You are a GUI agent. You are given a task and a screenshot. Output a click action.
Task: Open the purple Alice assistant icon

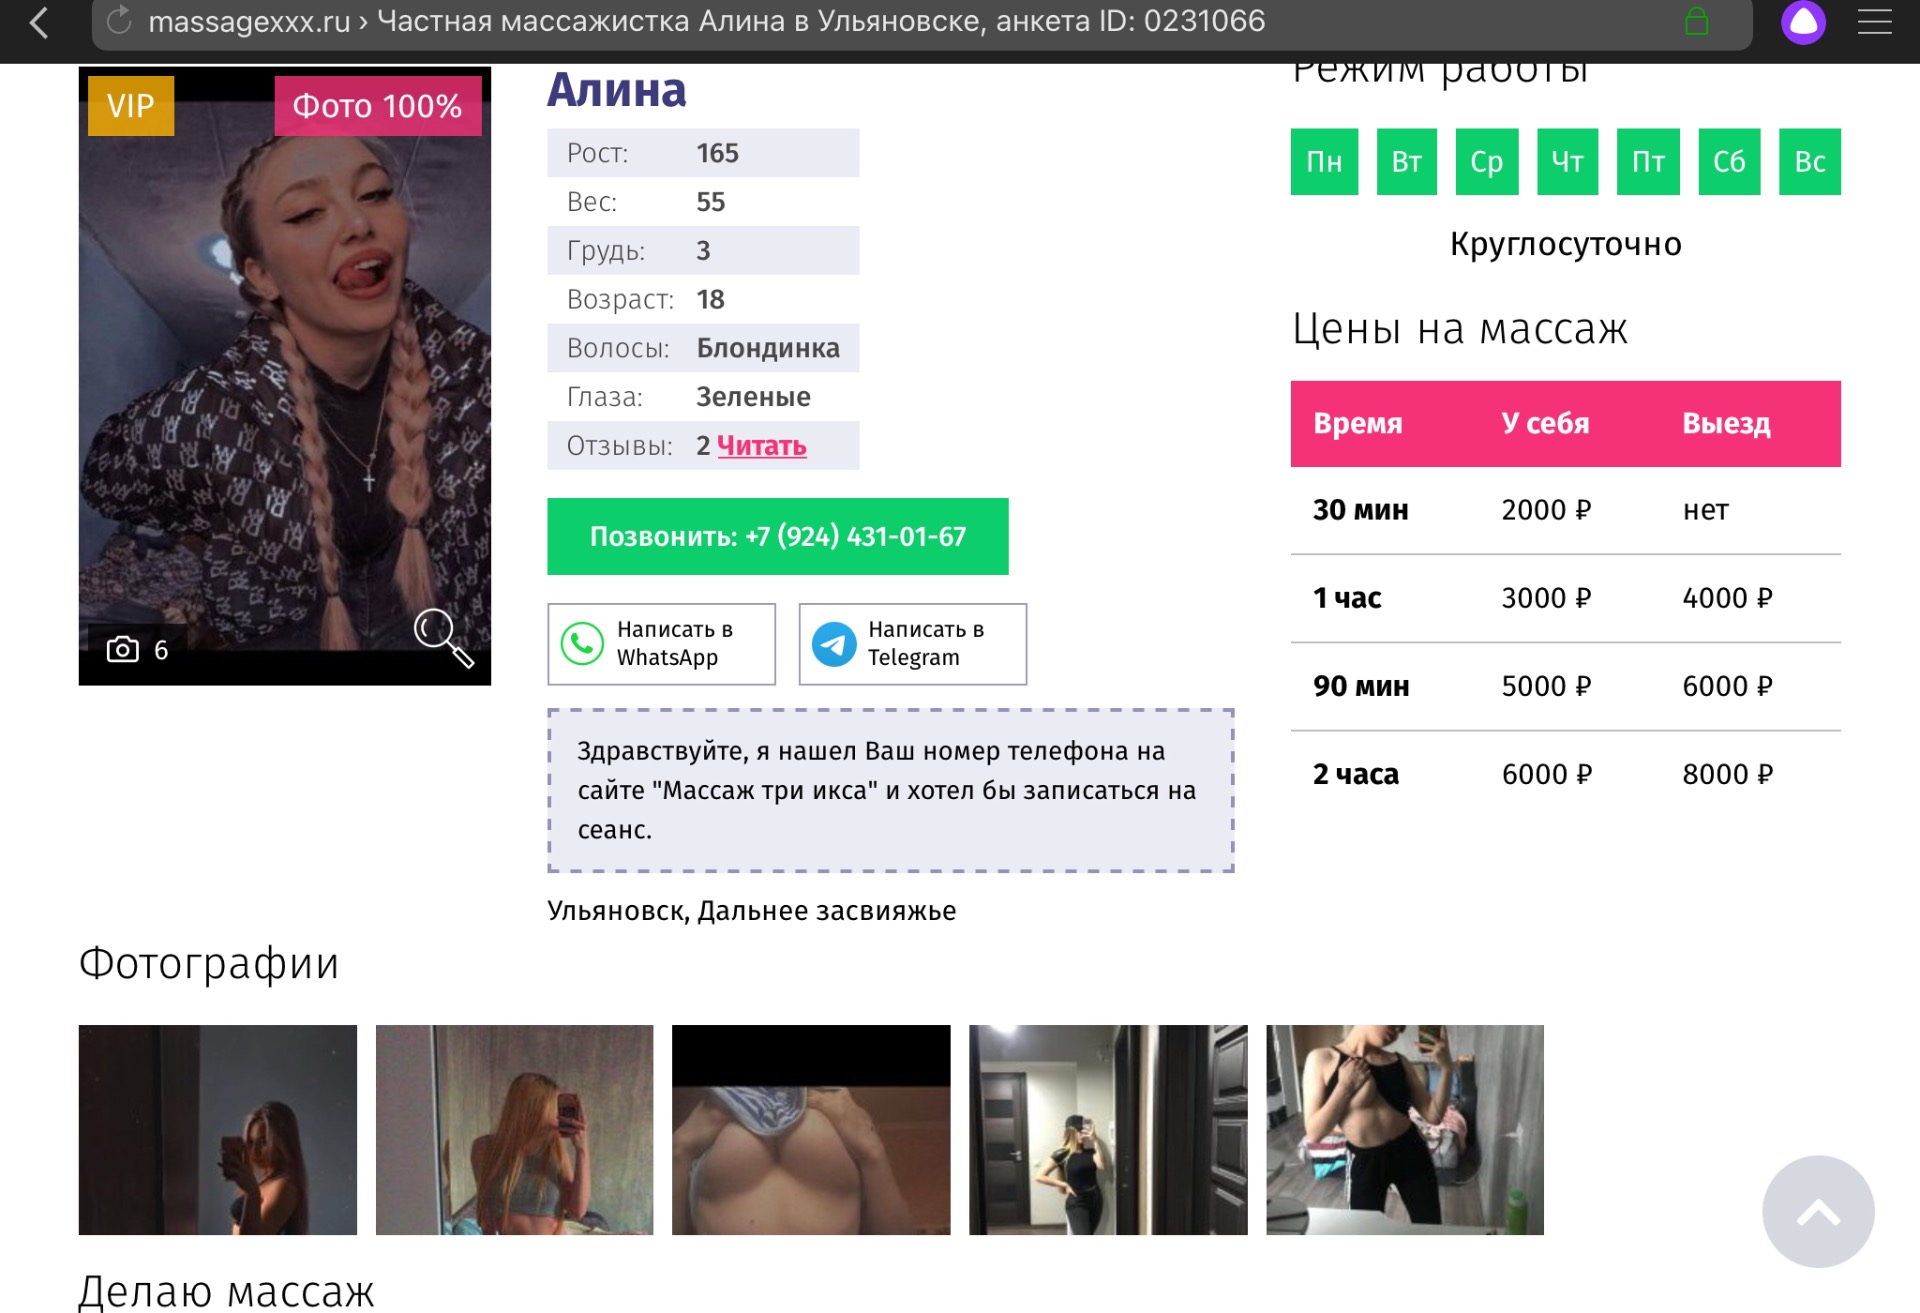(1803, 22)
